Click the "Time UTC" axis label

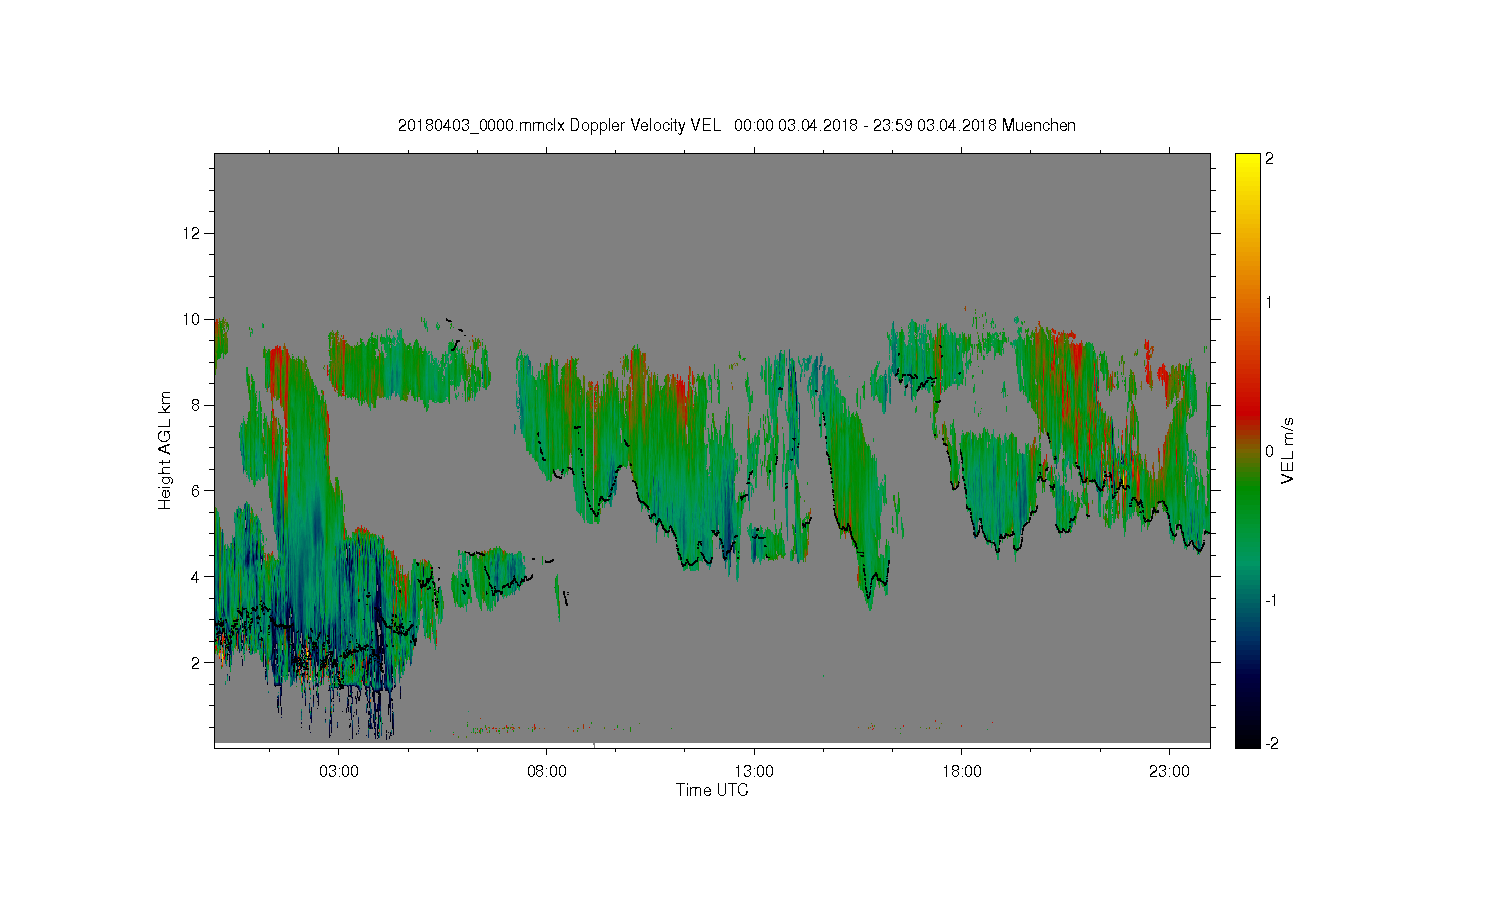pyautogui.click(x=712, y=790)
